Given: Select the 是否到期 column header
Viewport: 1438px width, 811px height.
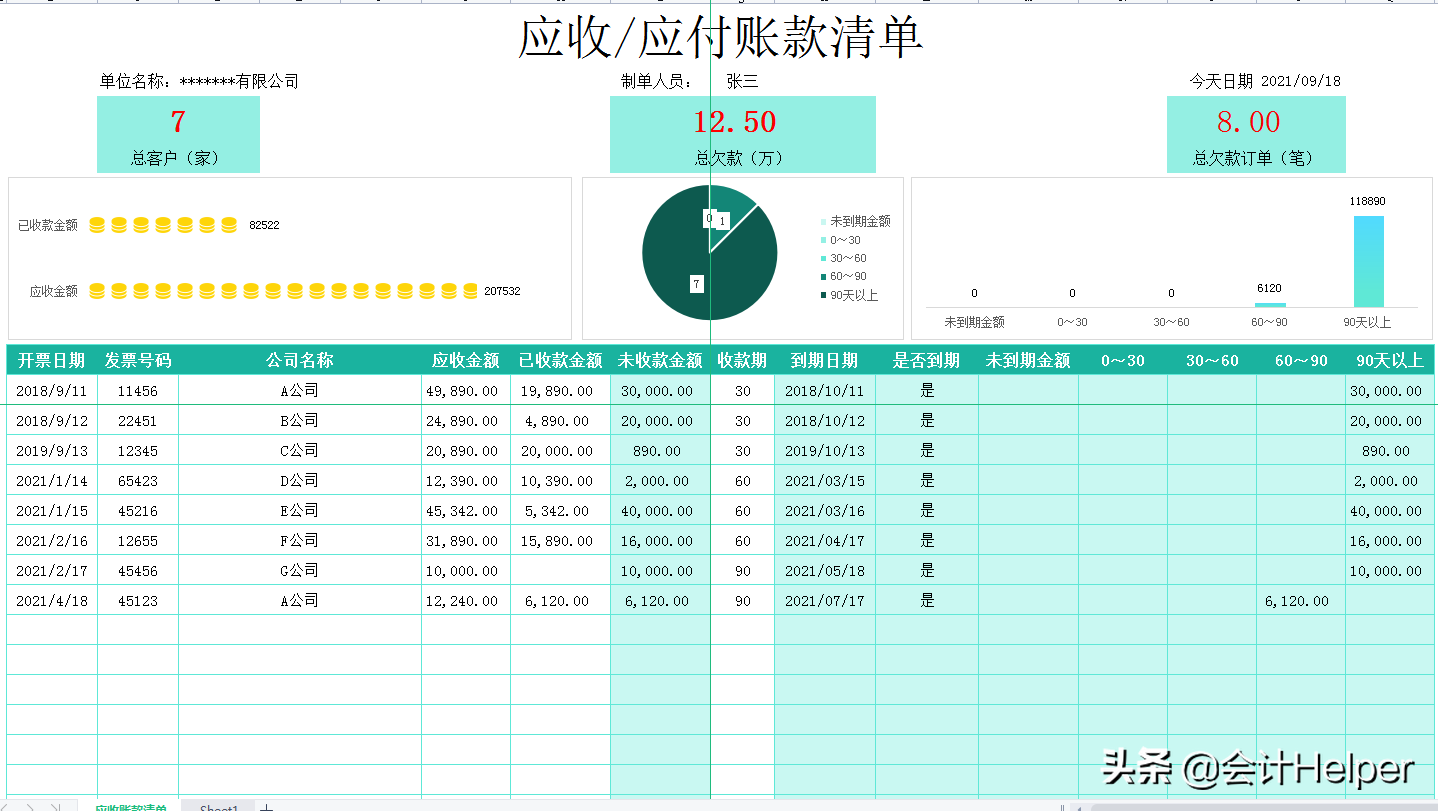Looking at the screenshot, I should 927,360.
